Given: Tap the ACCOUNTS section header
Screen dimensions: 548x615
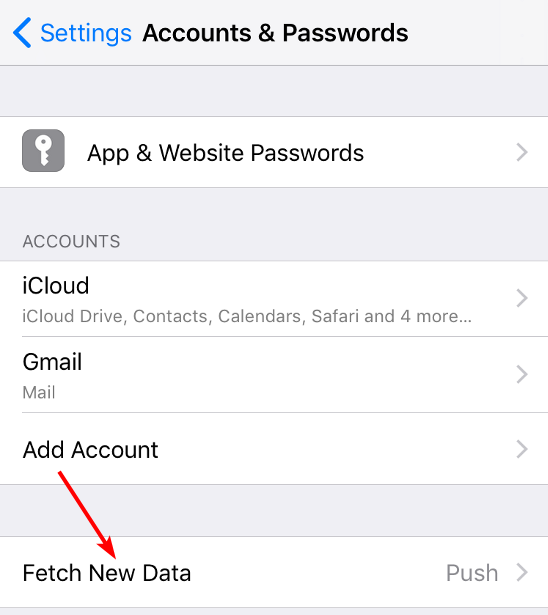Looking at the screenshot, I should (x=71, y=241).
